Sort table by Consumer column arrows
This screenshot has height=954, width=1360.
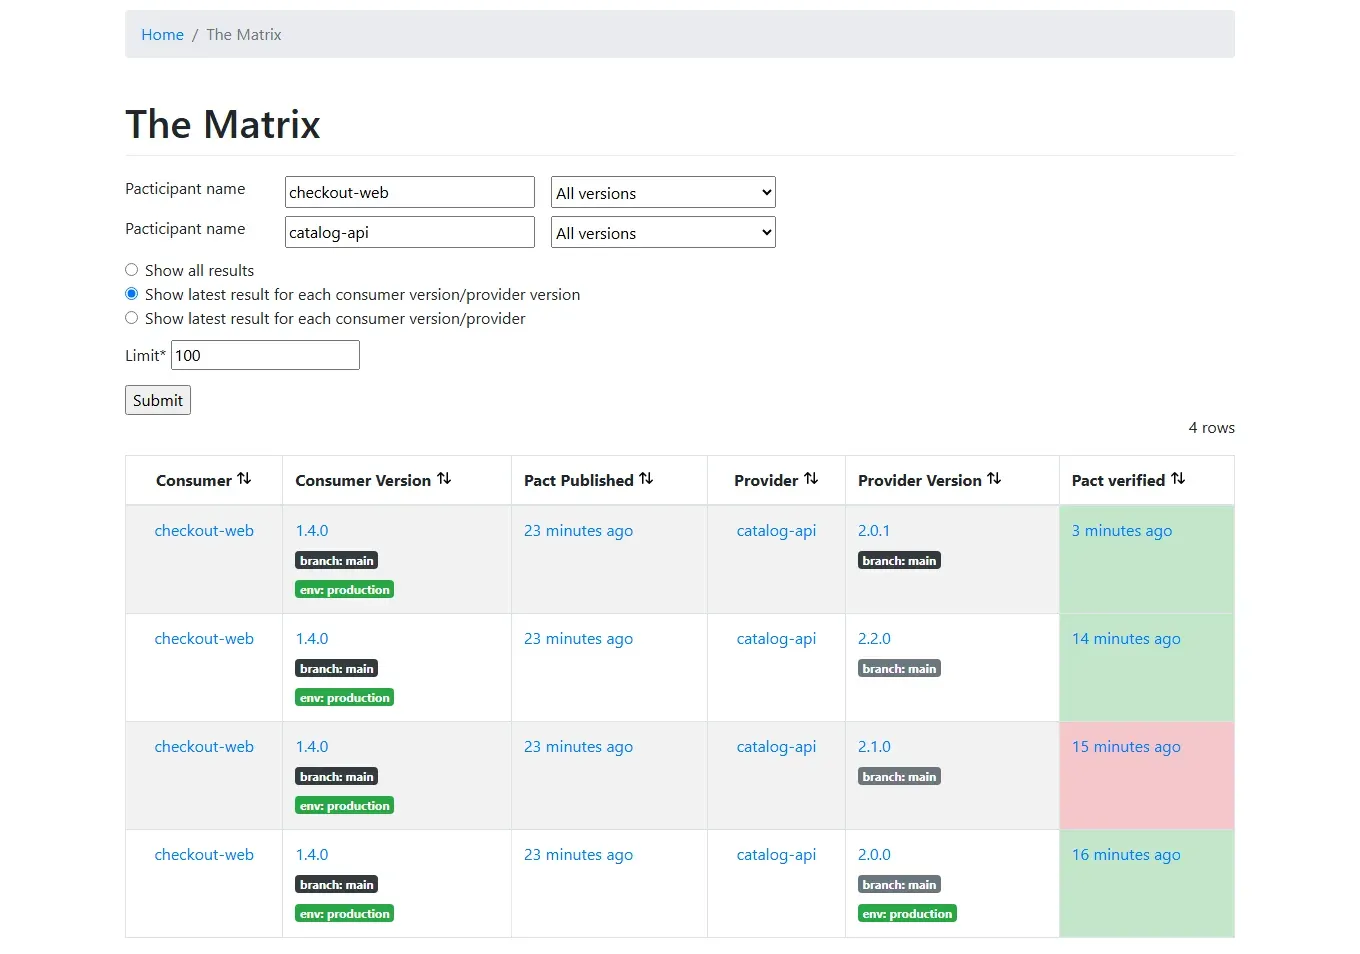click(244, 479)
